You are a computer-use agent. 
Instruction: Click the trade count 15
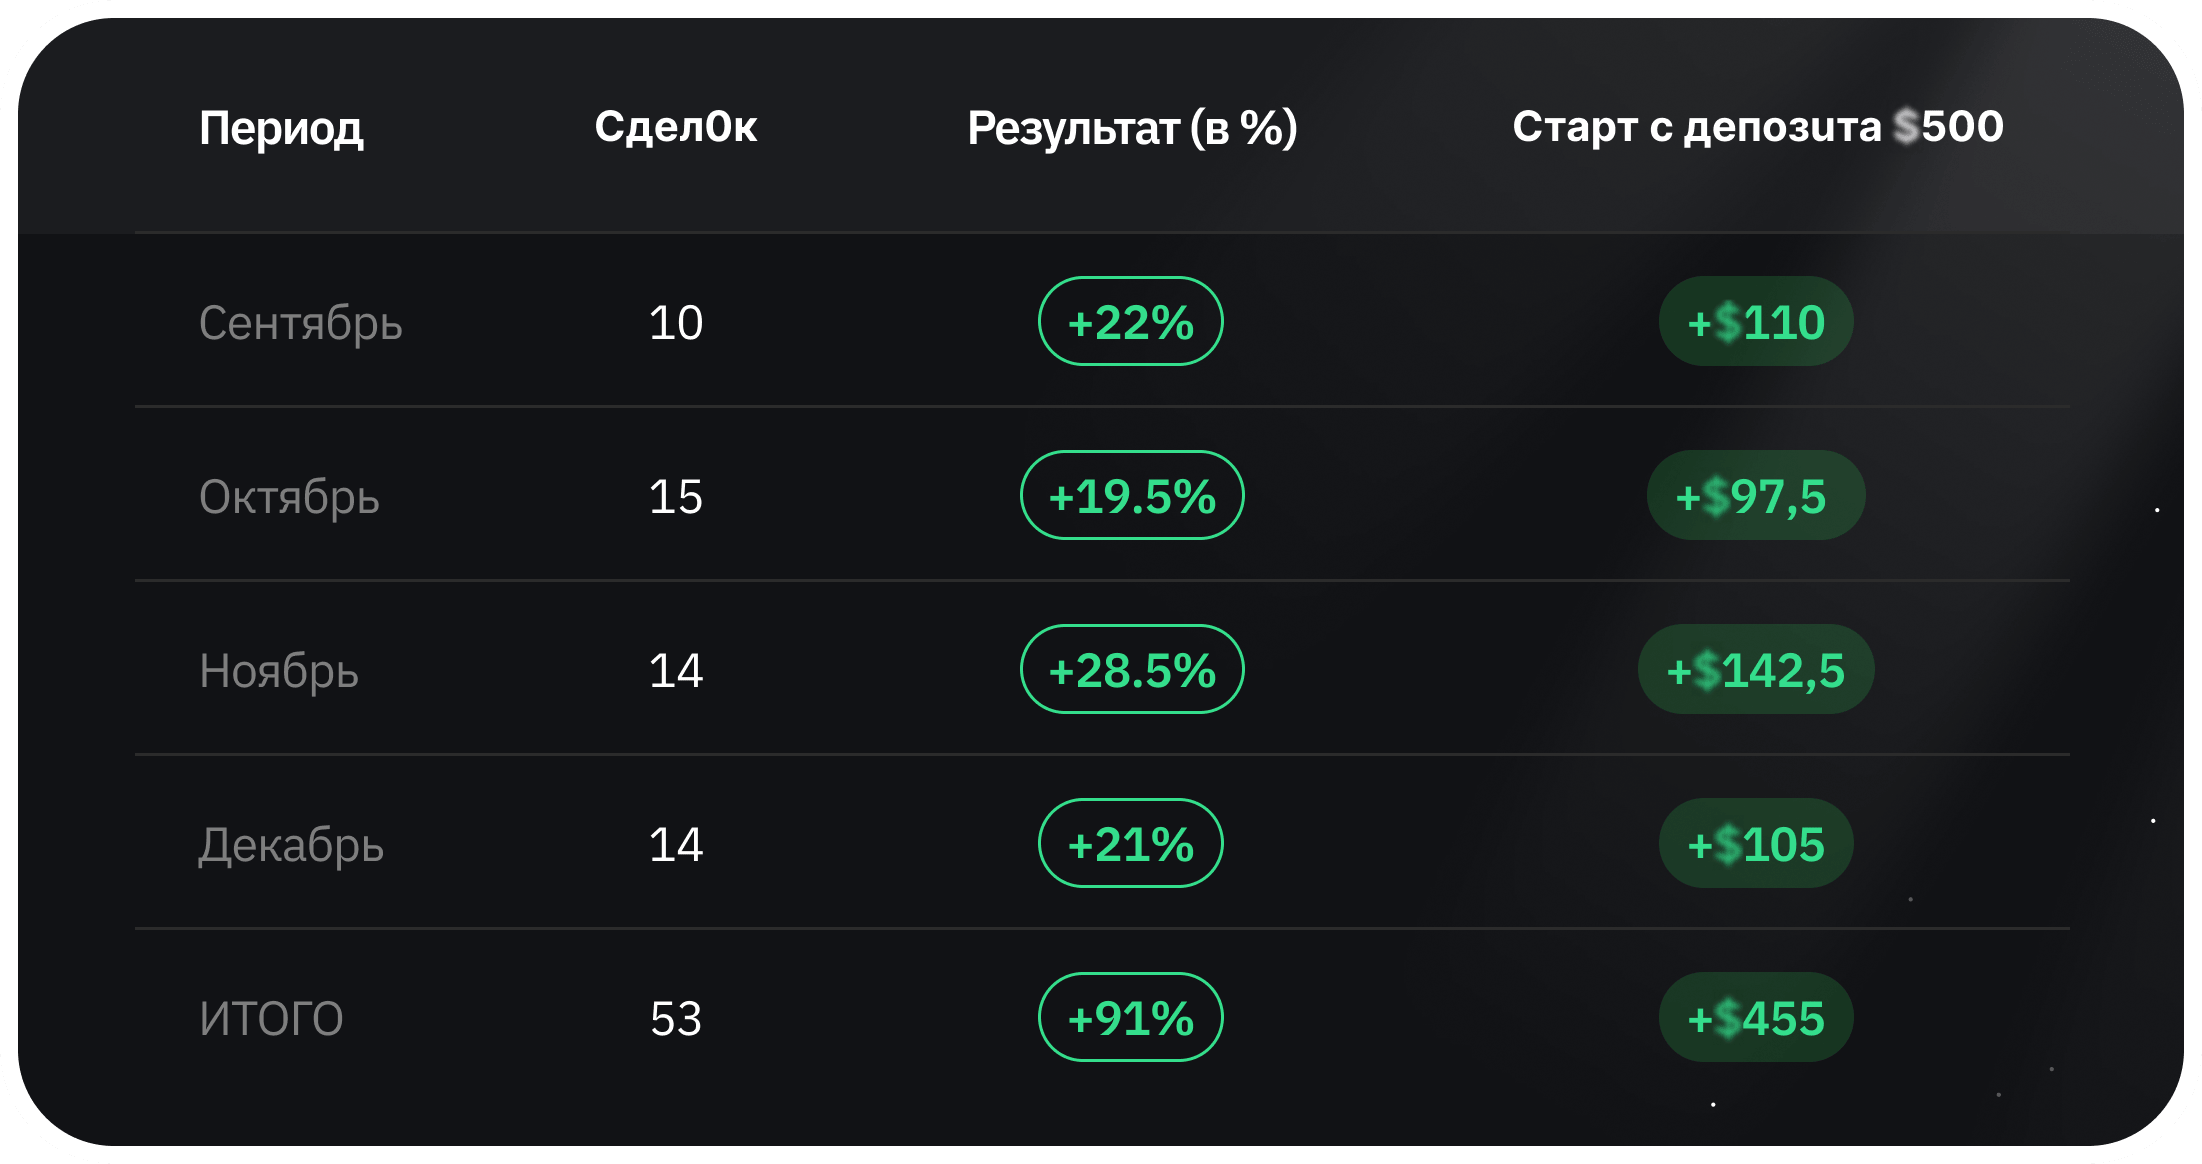[x=676, y=497]
